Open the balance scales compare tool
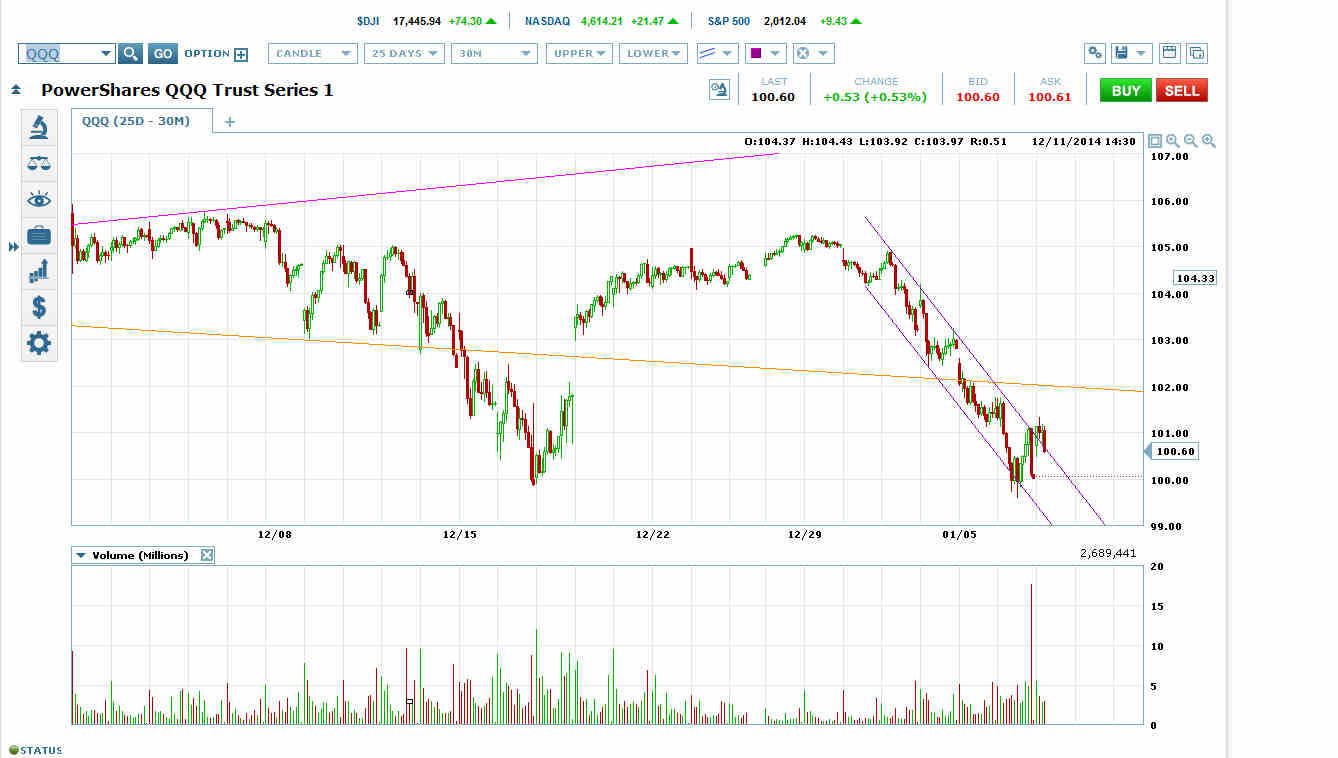Image resolution: width=1338 pixels, height=758 pixels. click(x=39, y=163)
